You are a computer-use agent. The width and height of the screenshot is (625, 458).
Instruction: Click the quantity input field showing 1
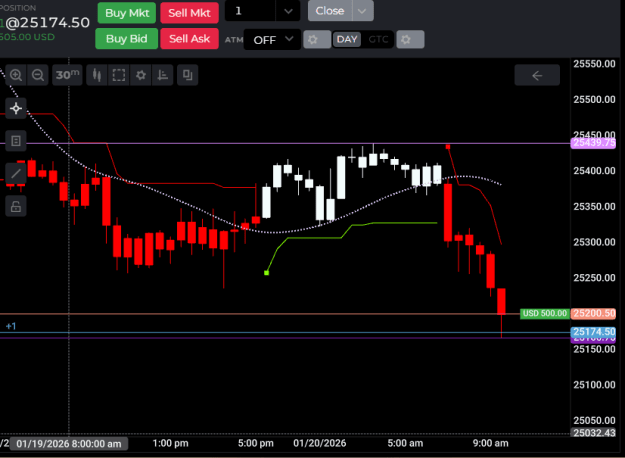click(250, 11)
